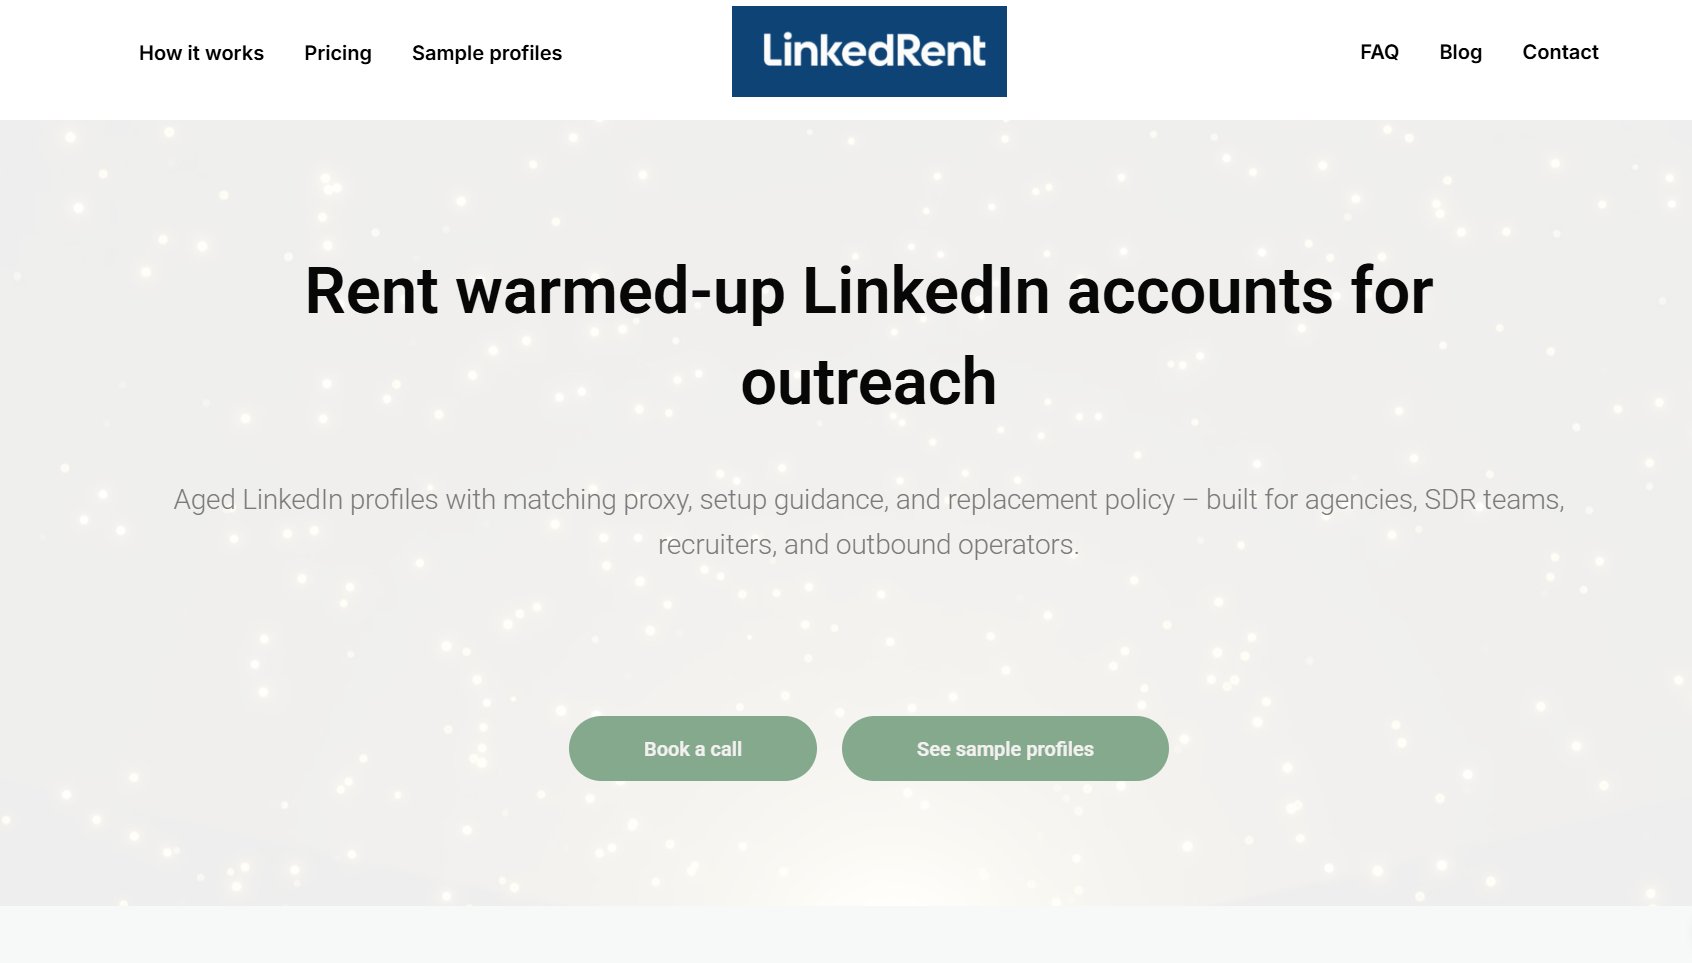This screenshot has width=1692, height=963.
Task: Check pricing from the top navigation
Action: tap(338, 53)
